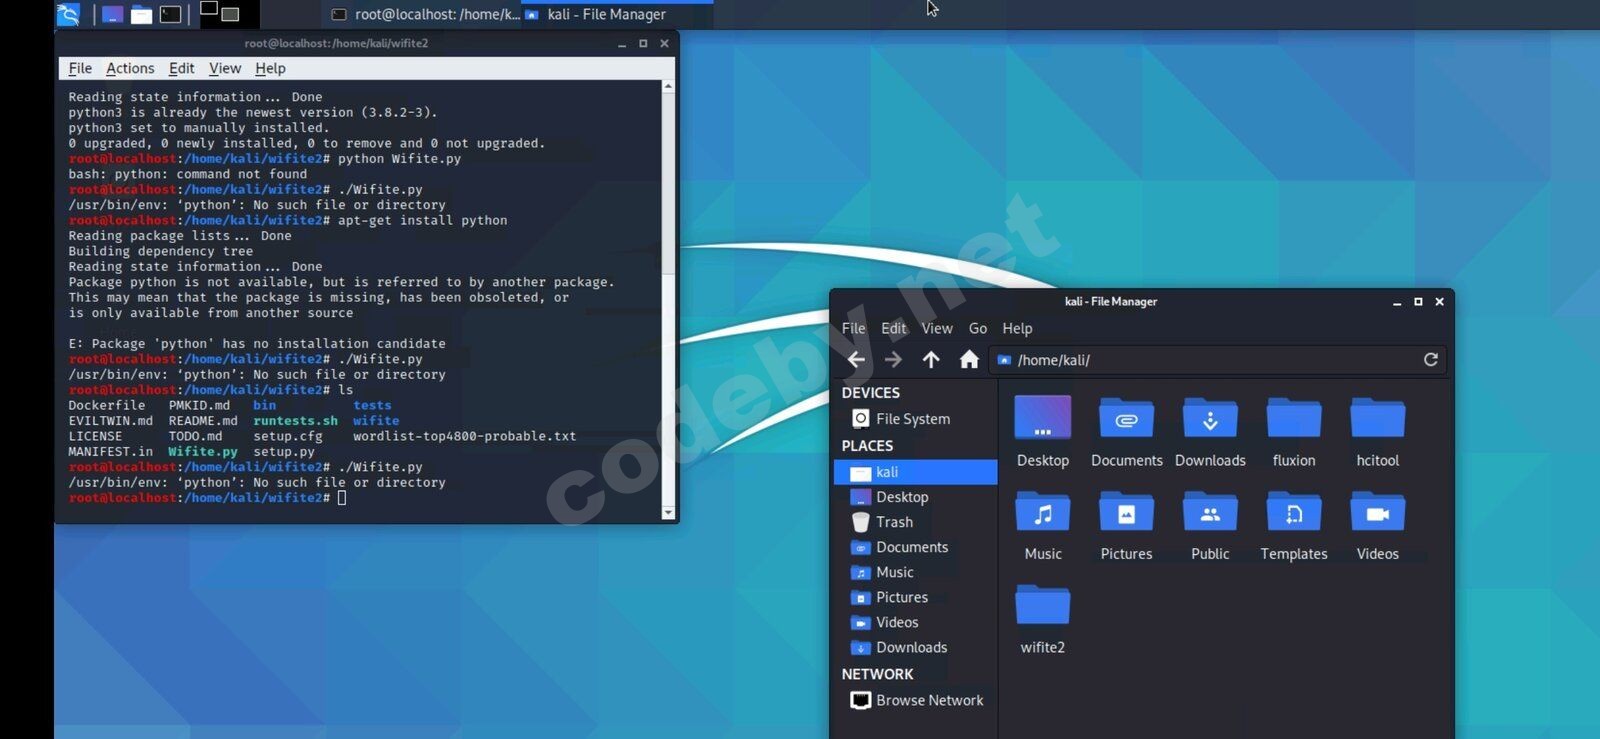Reload the current folder view
The width and height of the screenshot is (1600, 739).
tap(1430, 360)
